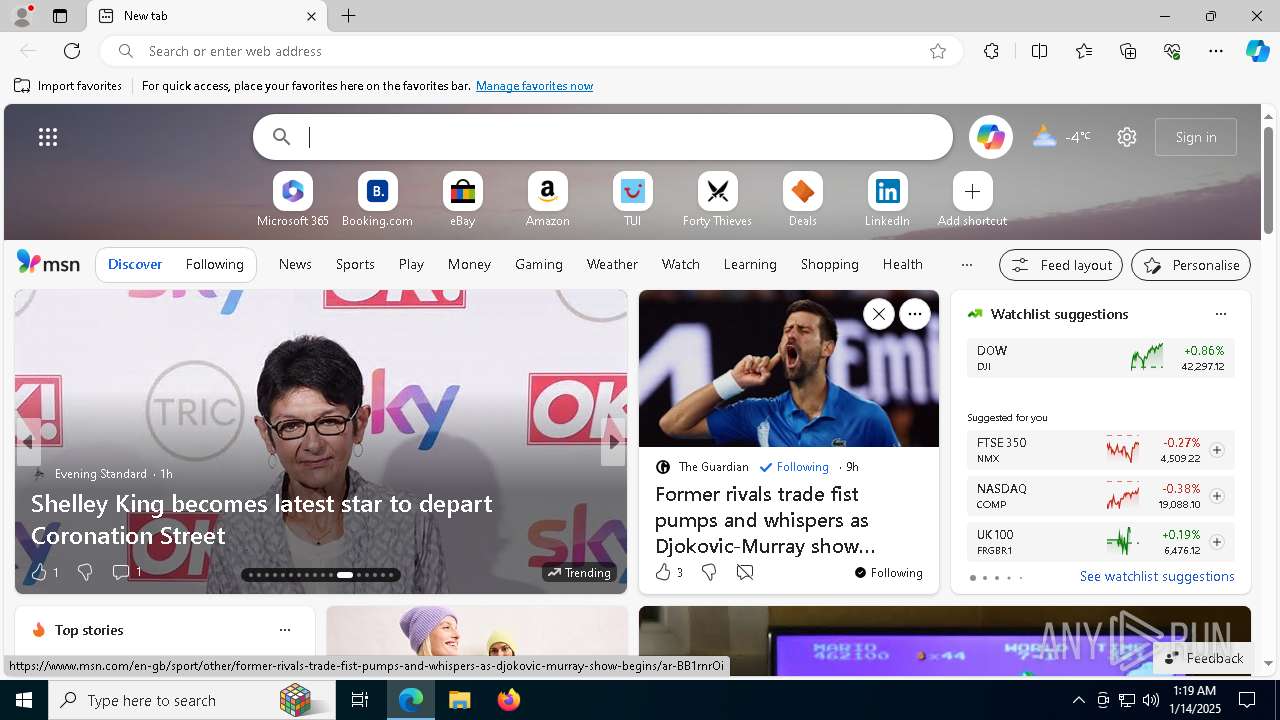Click the MSN web search box
Screen dimensions: 1280x720
[x=602, y=137]
